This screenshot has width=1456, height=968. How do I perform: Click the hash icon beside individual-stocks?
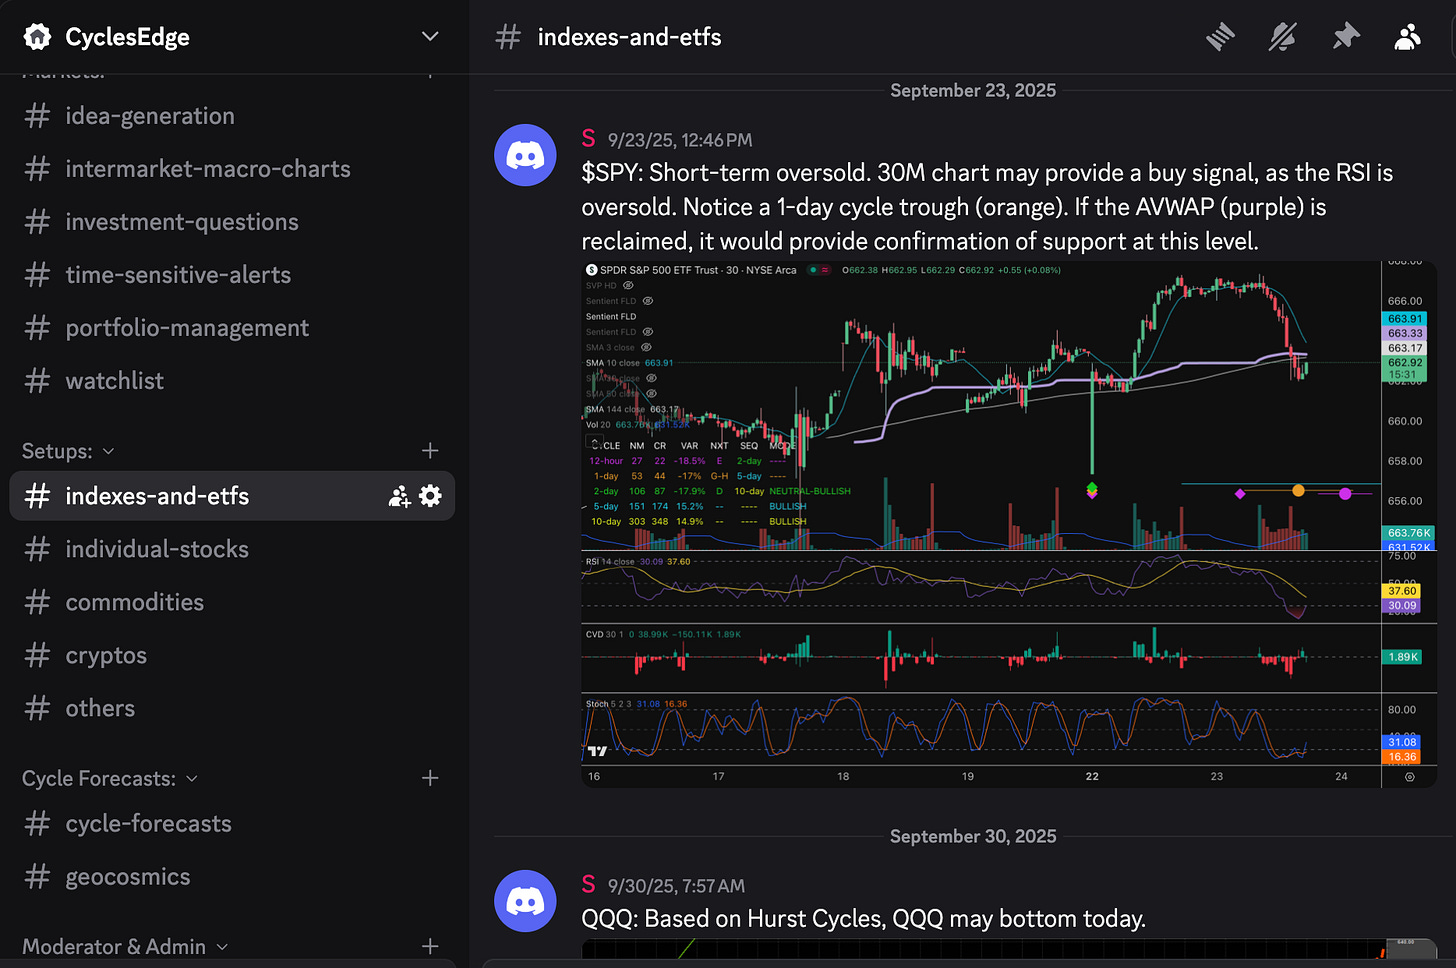pos(37,549)
